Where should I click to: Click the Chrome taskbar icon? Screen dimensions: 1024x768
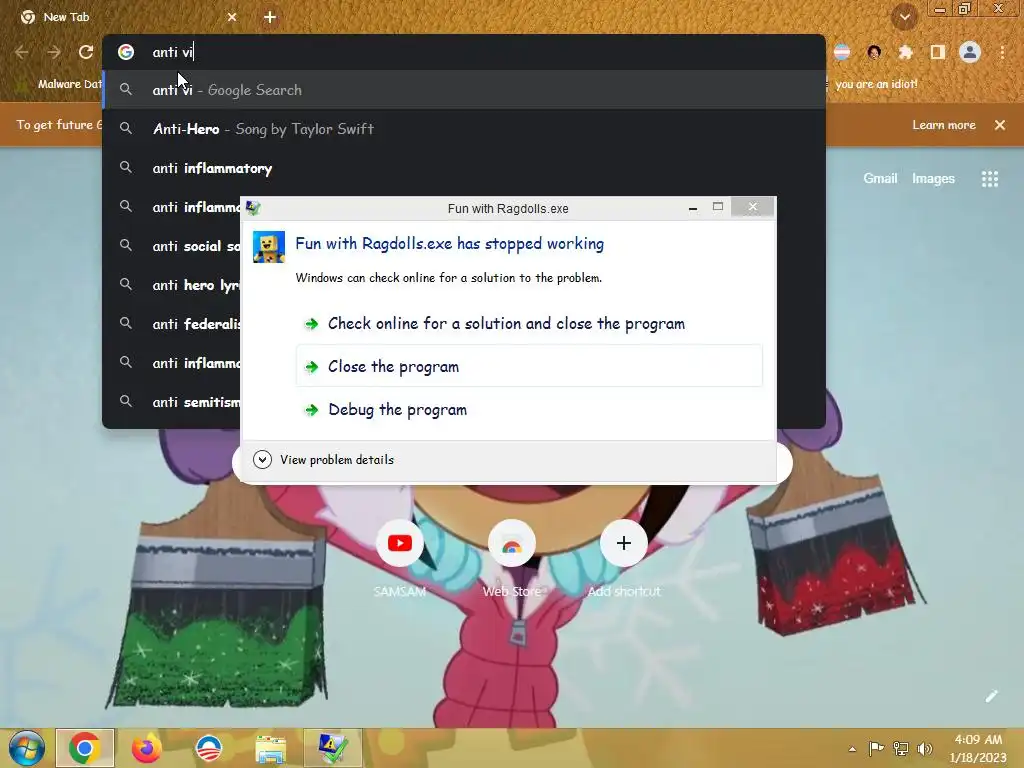(x=85, y=748)
